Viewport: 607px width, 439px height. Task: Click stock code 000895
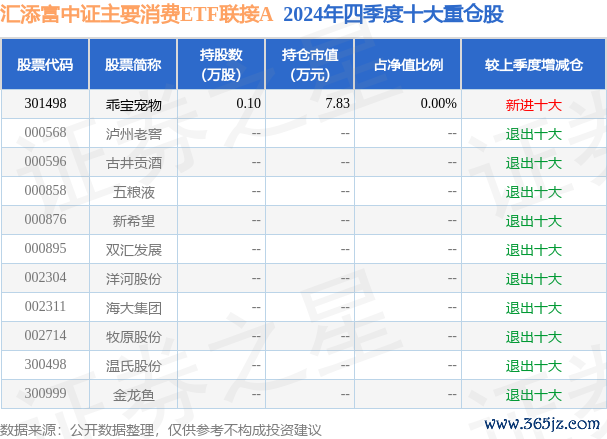point(45,249)
